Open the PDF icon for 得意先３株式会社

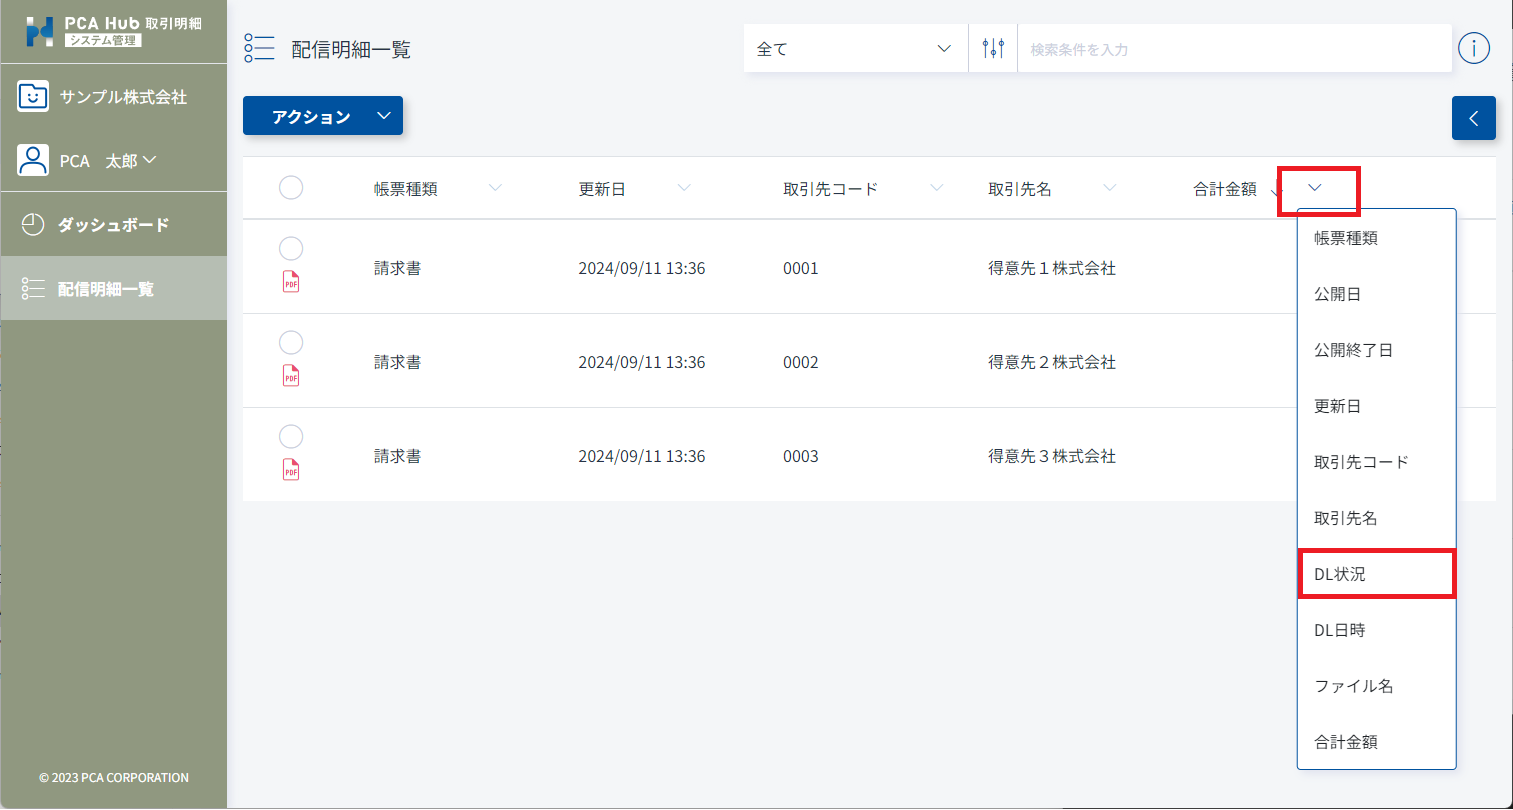[x=291, y=471]
